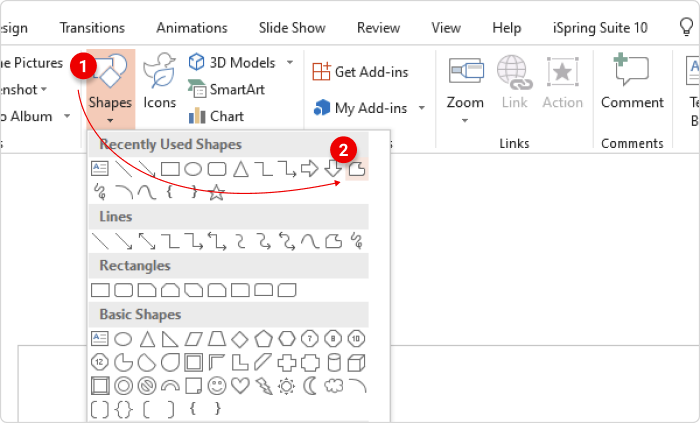Select the Sun shape
700x423 pixels.
pyautogui.click(x=287, y=386)
